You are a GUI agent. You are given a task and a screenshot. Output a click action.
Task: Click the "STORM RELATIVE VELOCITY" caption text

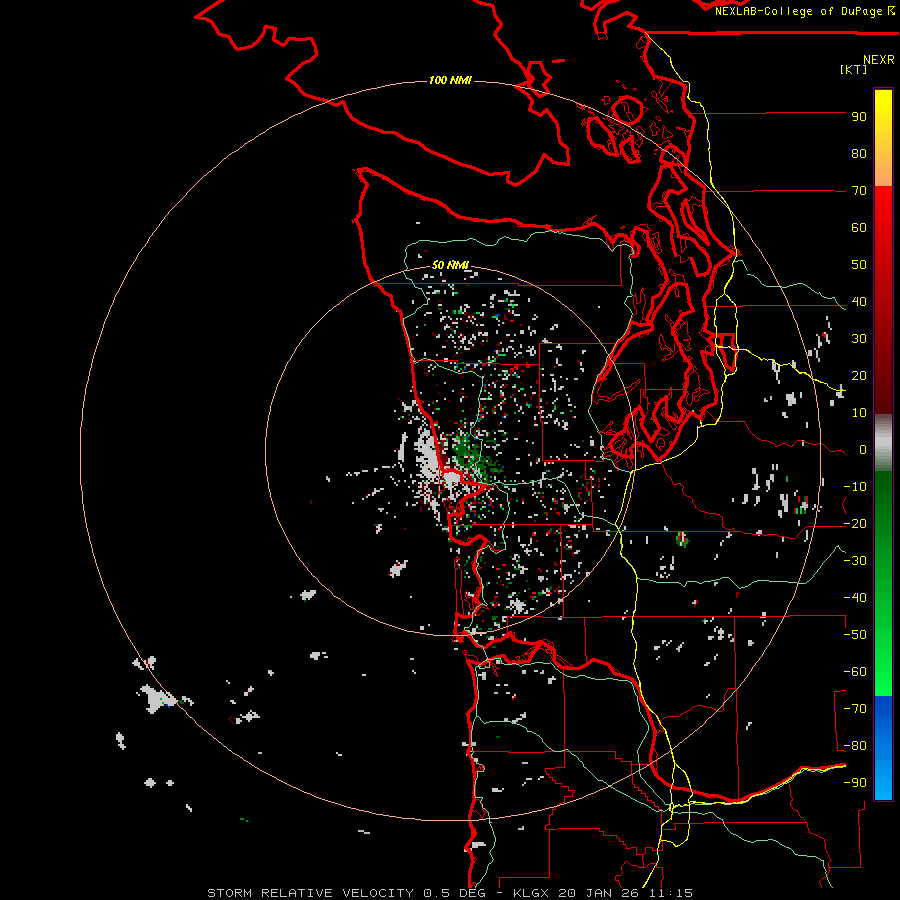pos(310,893)
